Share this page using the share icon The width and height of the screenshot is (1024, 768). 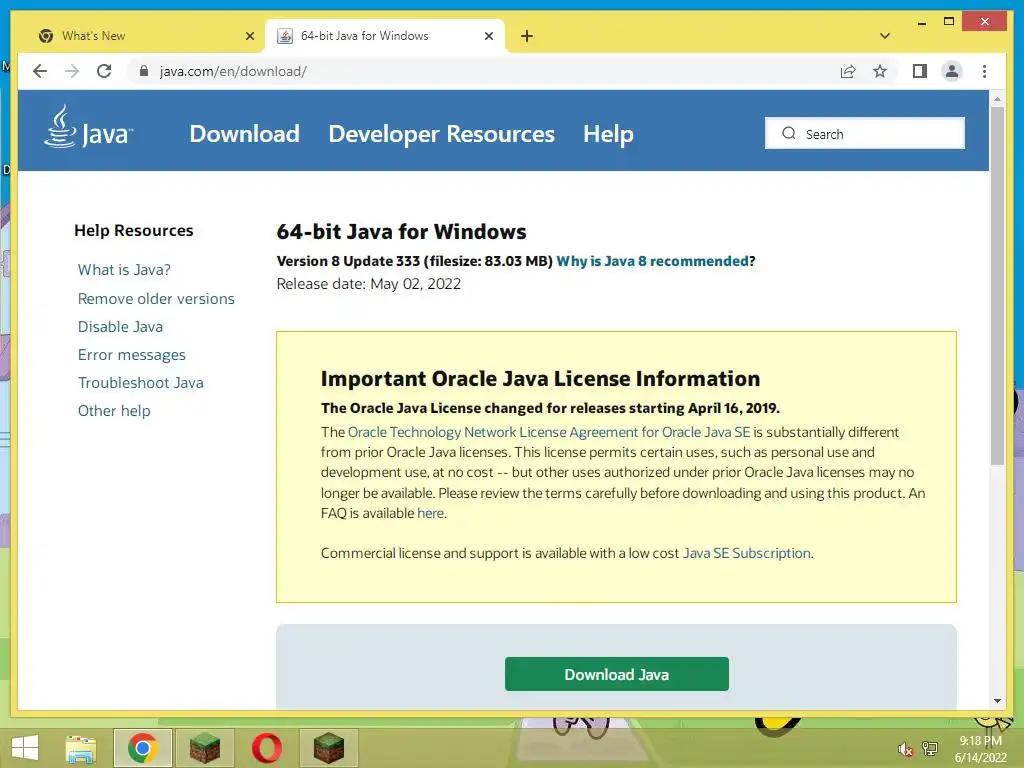coord(848,71)
